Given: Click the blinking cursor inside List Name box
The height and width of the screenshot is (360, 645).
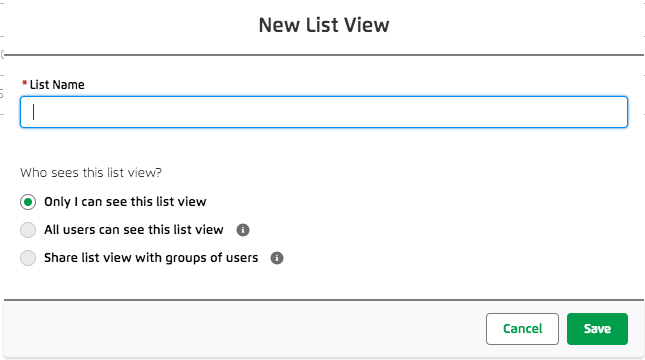Looking at the screenshot, I should click(x=33, y=112).
